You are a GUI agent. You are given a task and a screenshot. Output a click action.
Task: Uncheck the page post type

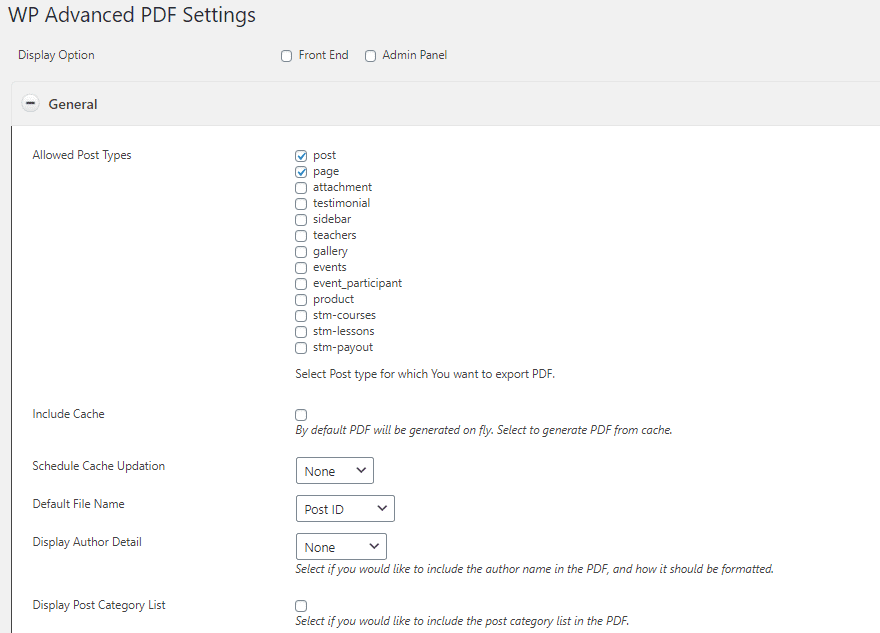(301, 171)
